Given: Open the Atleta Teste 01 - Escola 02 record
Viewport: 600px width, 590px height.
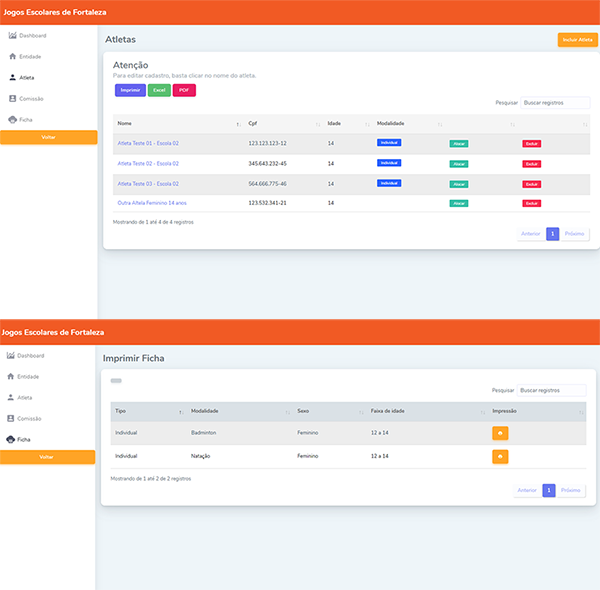Looking at the screenshot, I should (x=148, y=143).
